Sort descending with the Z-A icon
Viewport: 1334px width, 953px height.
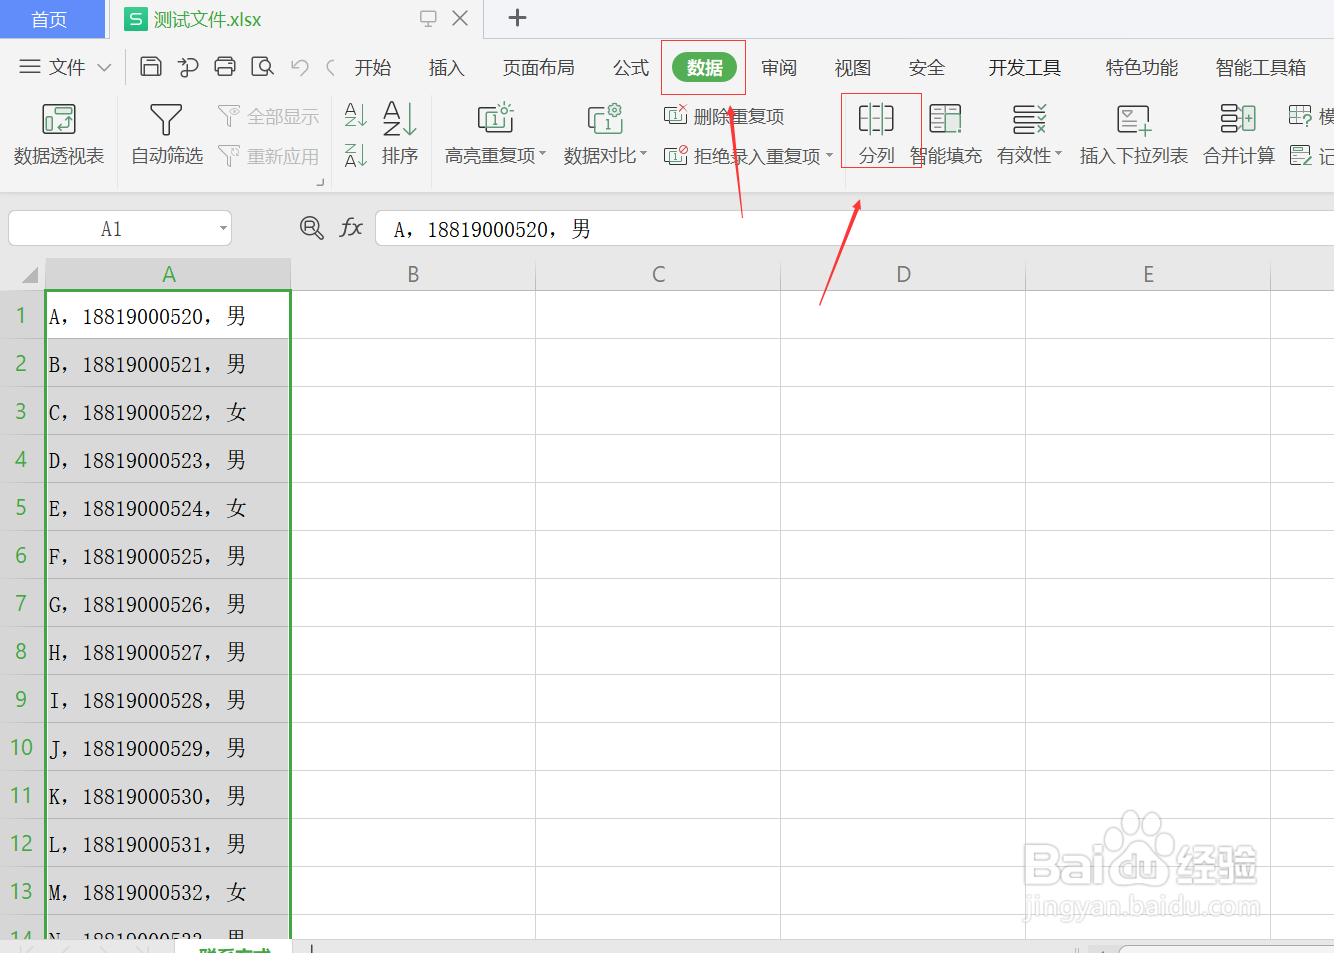pos(355,155)
